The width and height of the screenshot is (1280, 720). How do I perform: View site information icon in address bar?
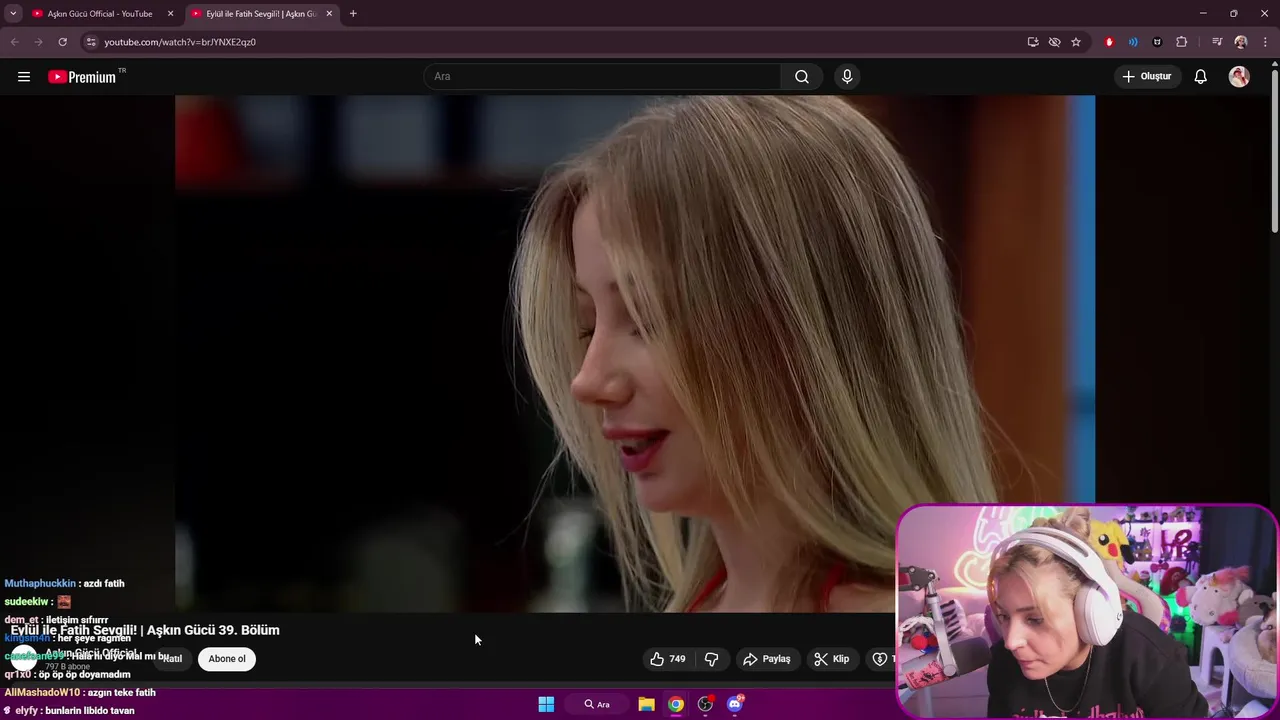[x=90, y=42]
